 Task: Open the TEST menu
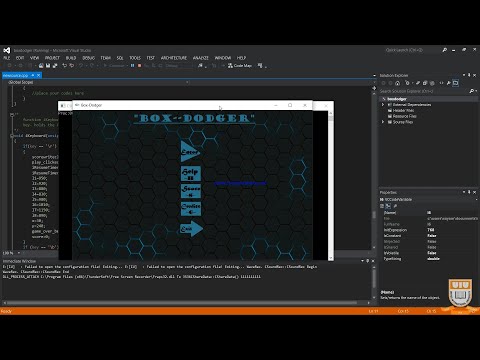click(x=151, y=58)
